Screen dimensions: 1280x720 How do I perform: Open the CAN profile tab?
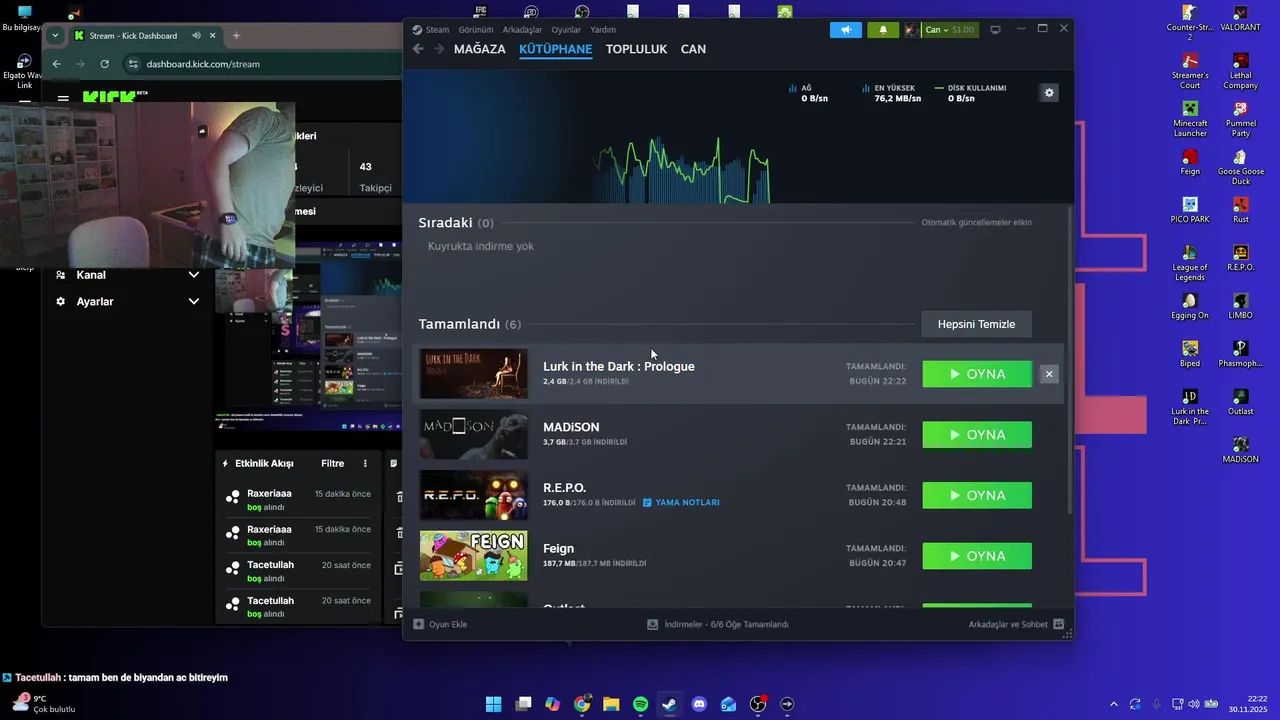point(693,49)
